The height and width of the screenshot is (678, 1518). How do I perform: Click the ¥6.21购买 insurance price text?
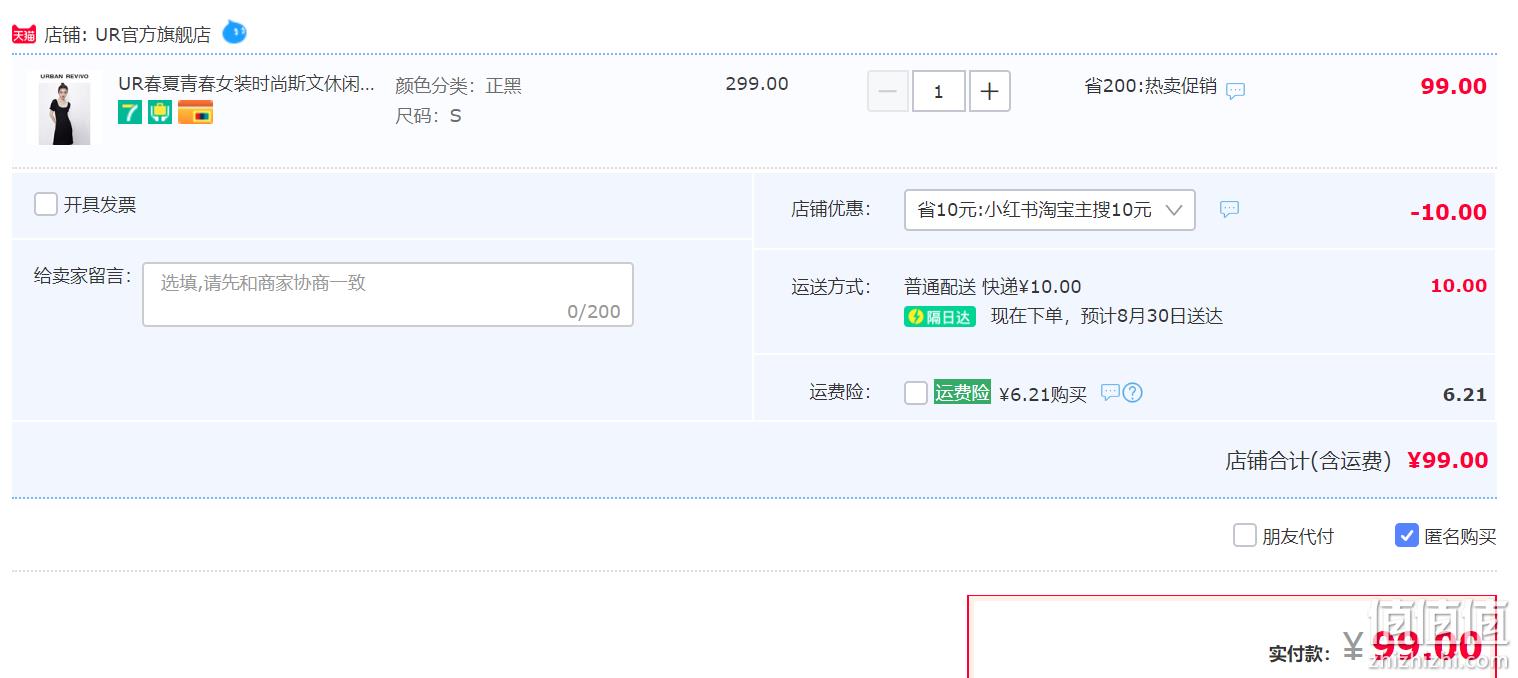click(x=1043, y=394)
